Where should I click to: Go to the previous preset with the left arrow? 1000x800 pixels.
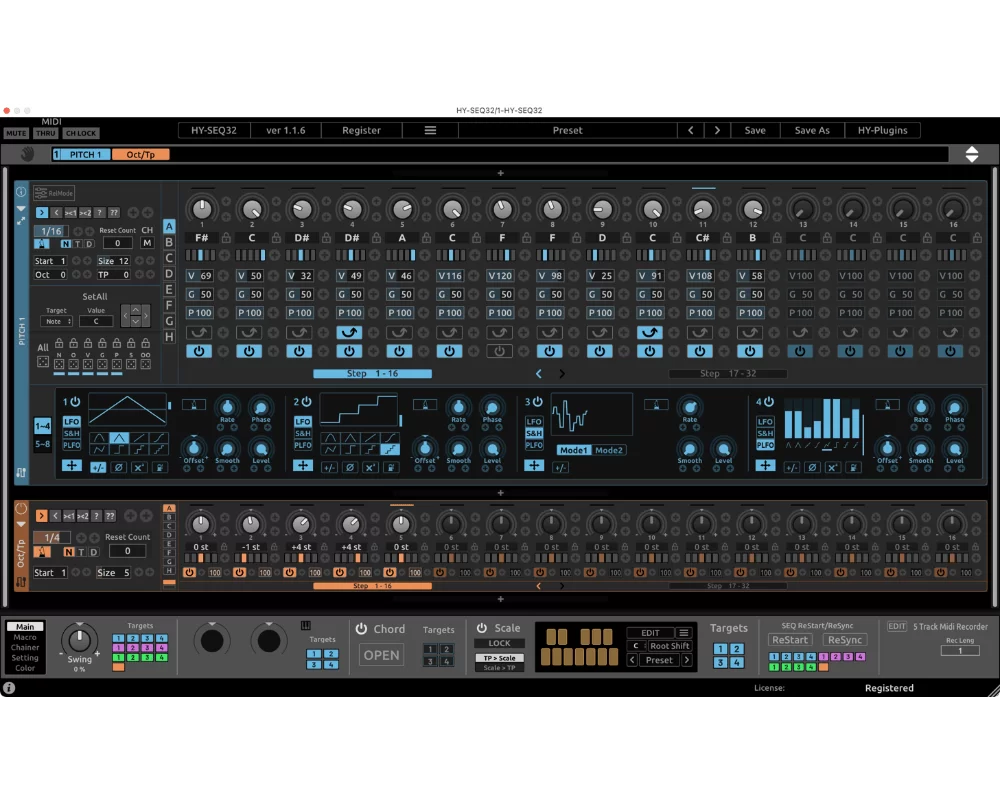(x=691, y=130)
